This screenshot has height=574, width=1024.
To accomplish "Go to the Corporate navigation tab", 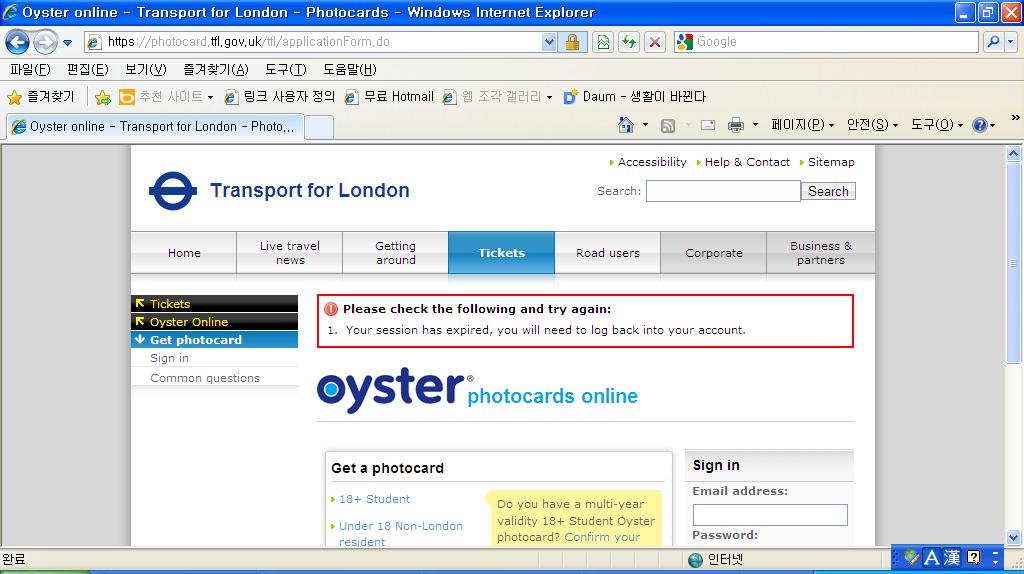I will (713, 253).
